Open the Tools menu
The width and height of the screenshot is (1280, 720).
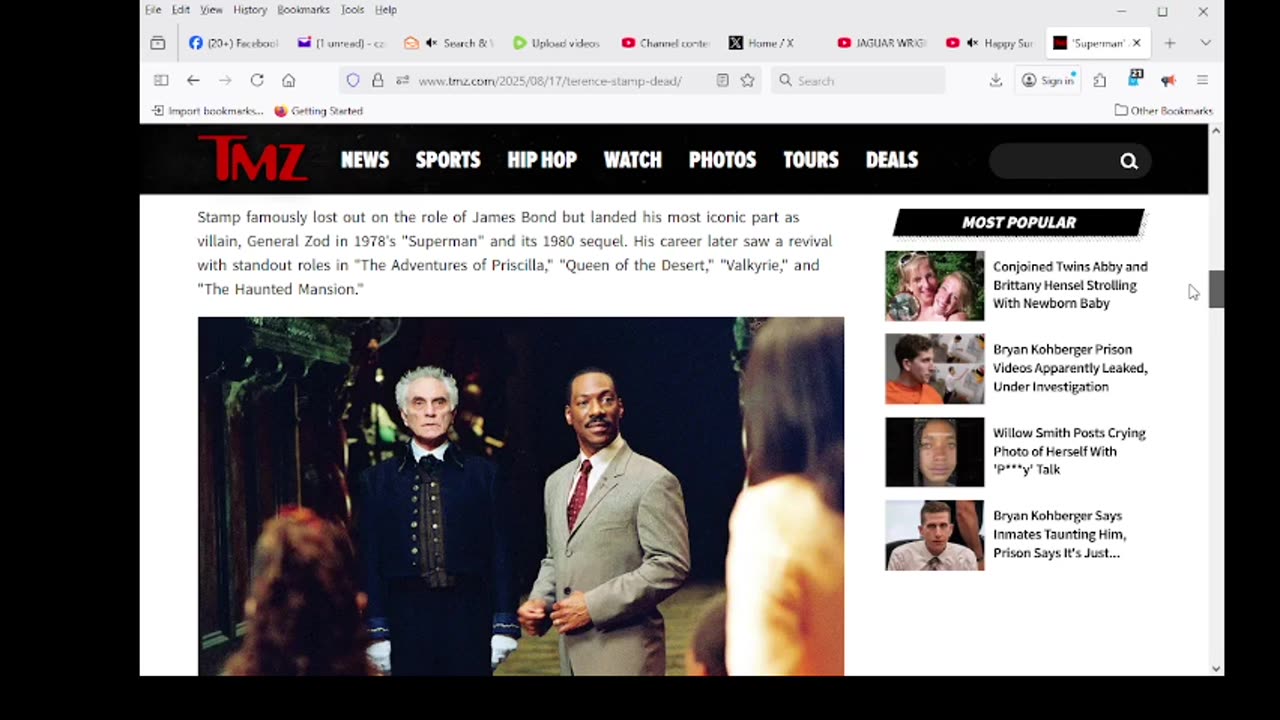(352, 10)
